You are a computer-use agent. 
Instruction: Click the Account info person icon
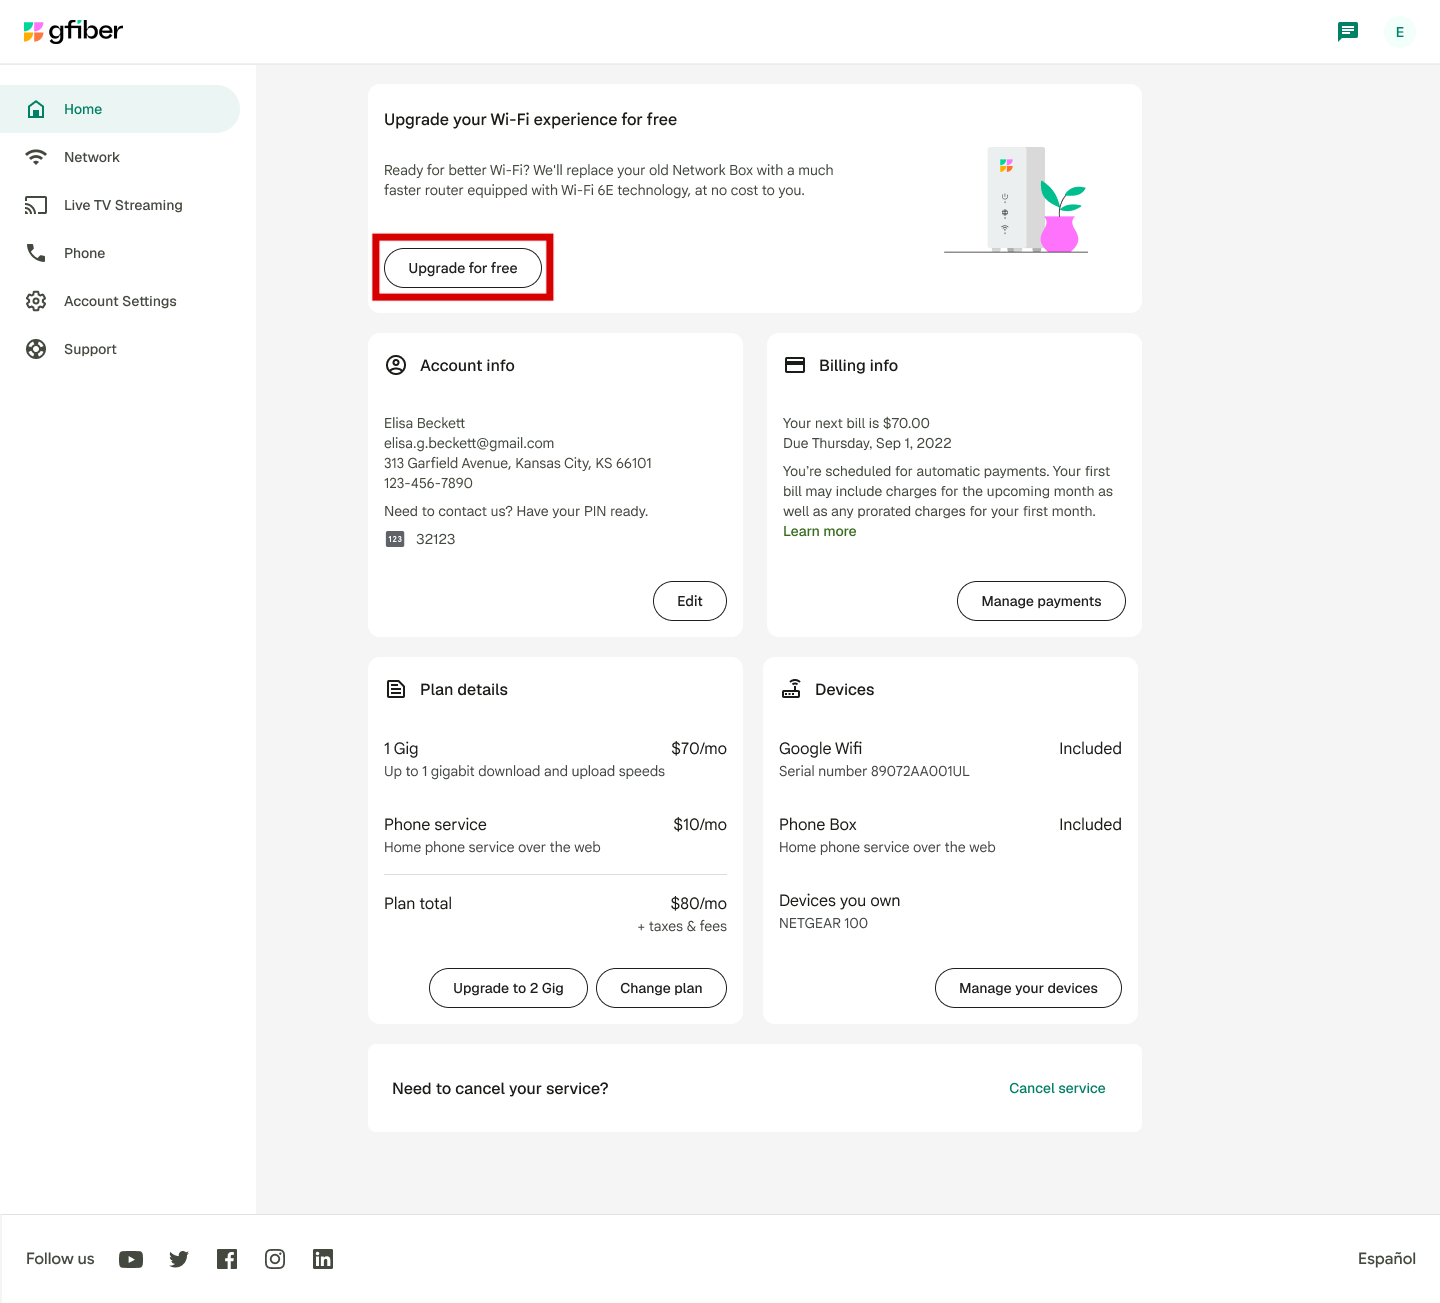click(396, 365)
